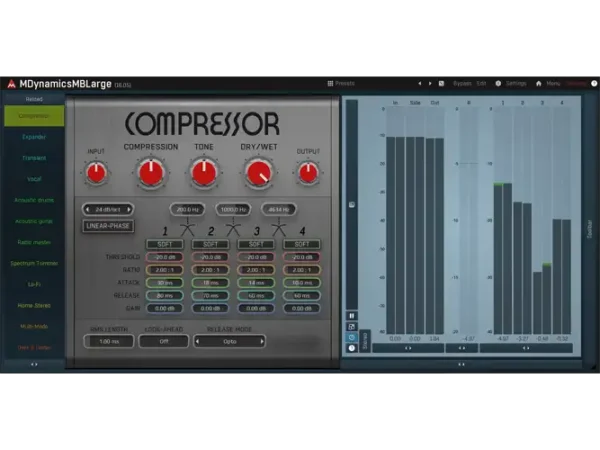Toggle Bypass in the title bar

click(x=462, y=83)
